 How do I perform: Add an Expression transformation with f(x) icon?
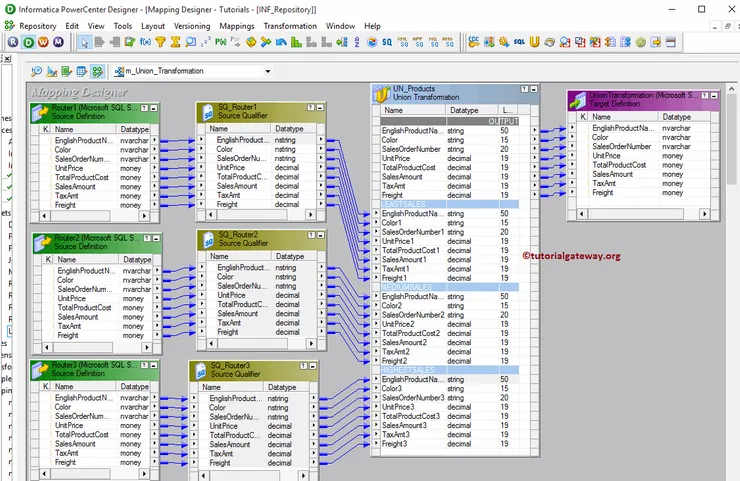pyautogui.click(x=145, y=42)
